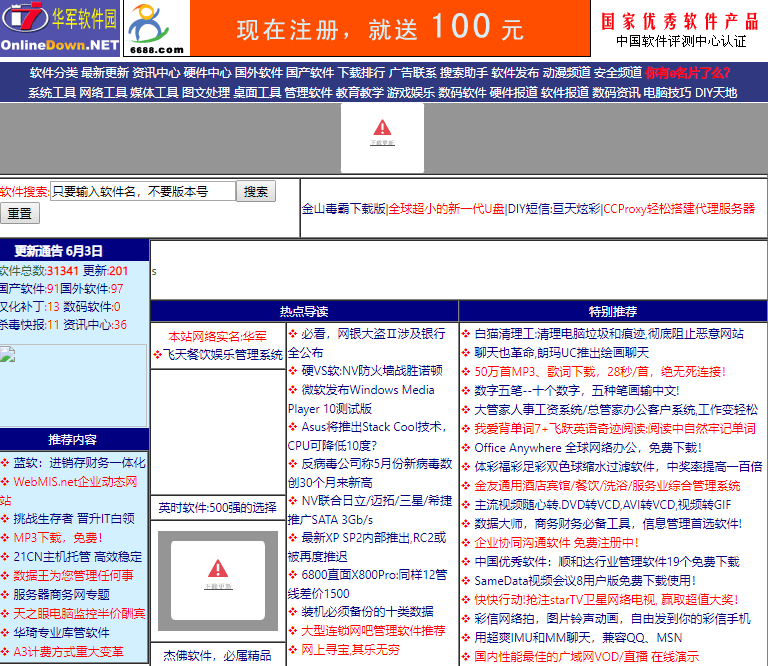Open 飞天餐饮娱乐管理系统 link

click(x=222, y=355)
